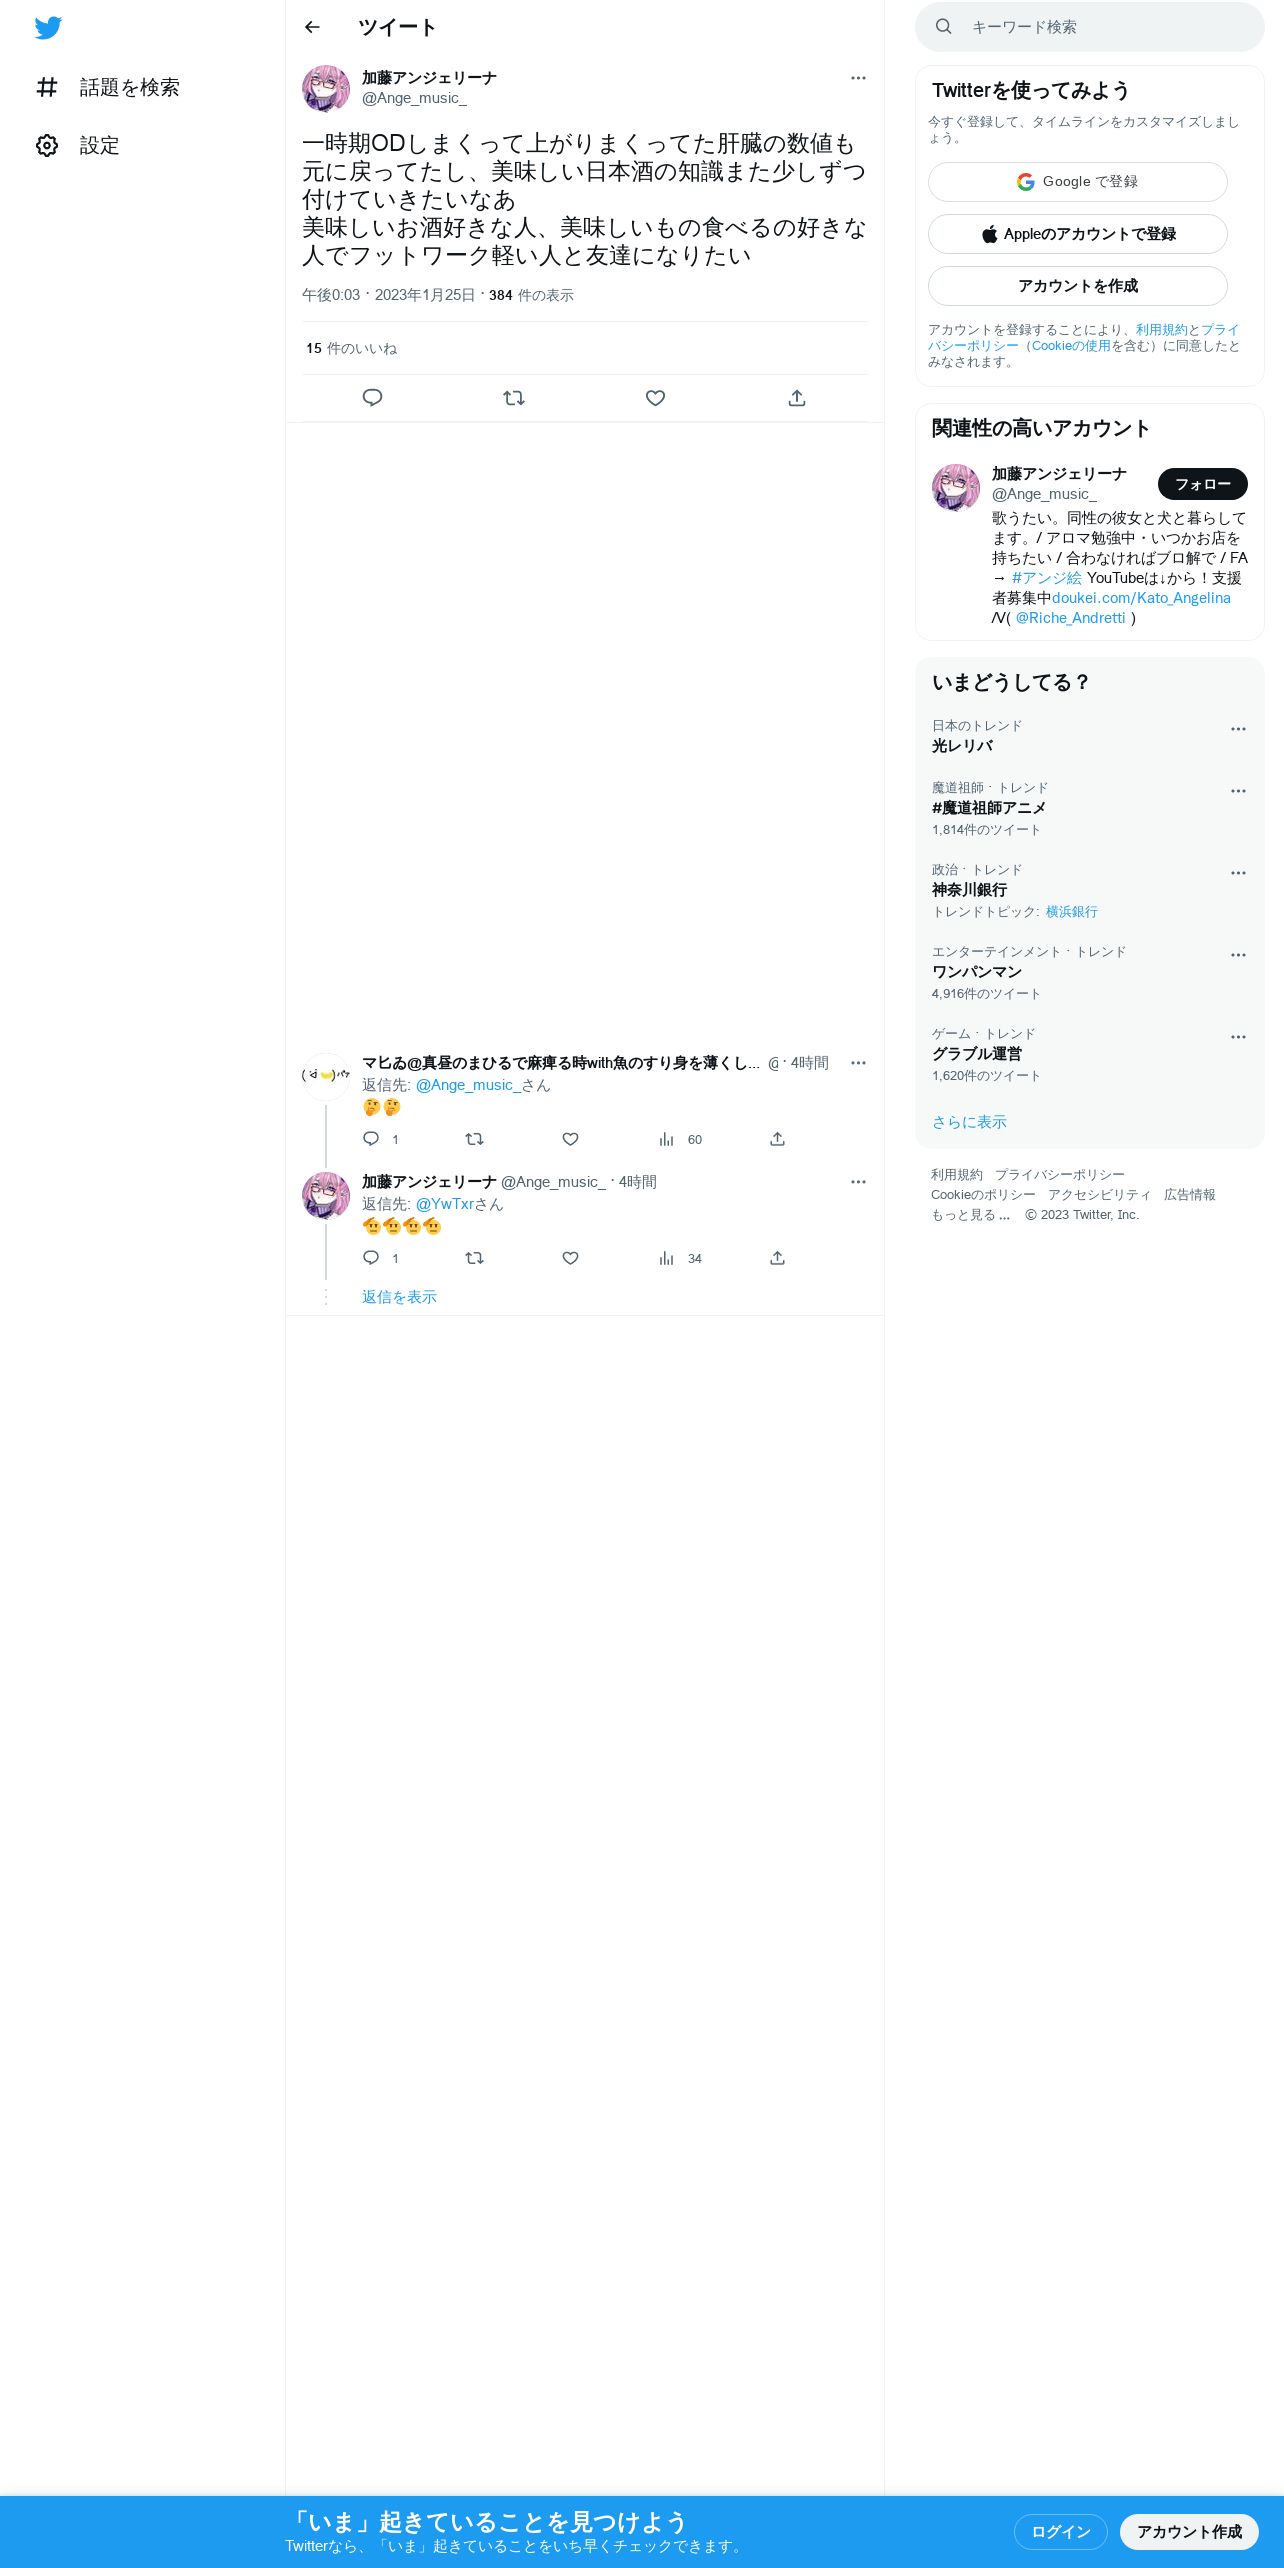Click Google で登録 button
This screenshot has width=1284, height=2568.
tap(1078, 182)
